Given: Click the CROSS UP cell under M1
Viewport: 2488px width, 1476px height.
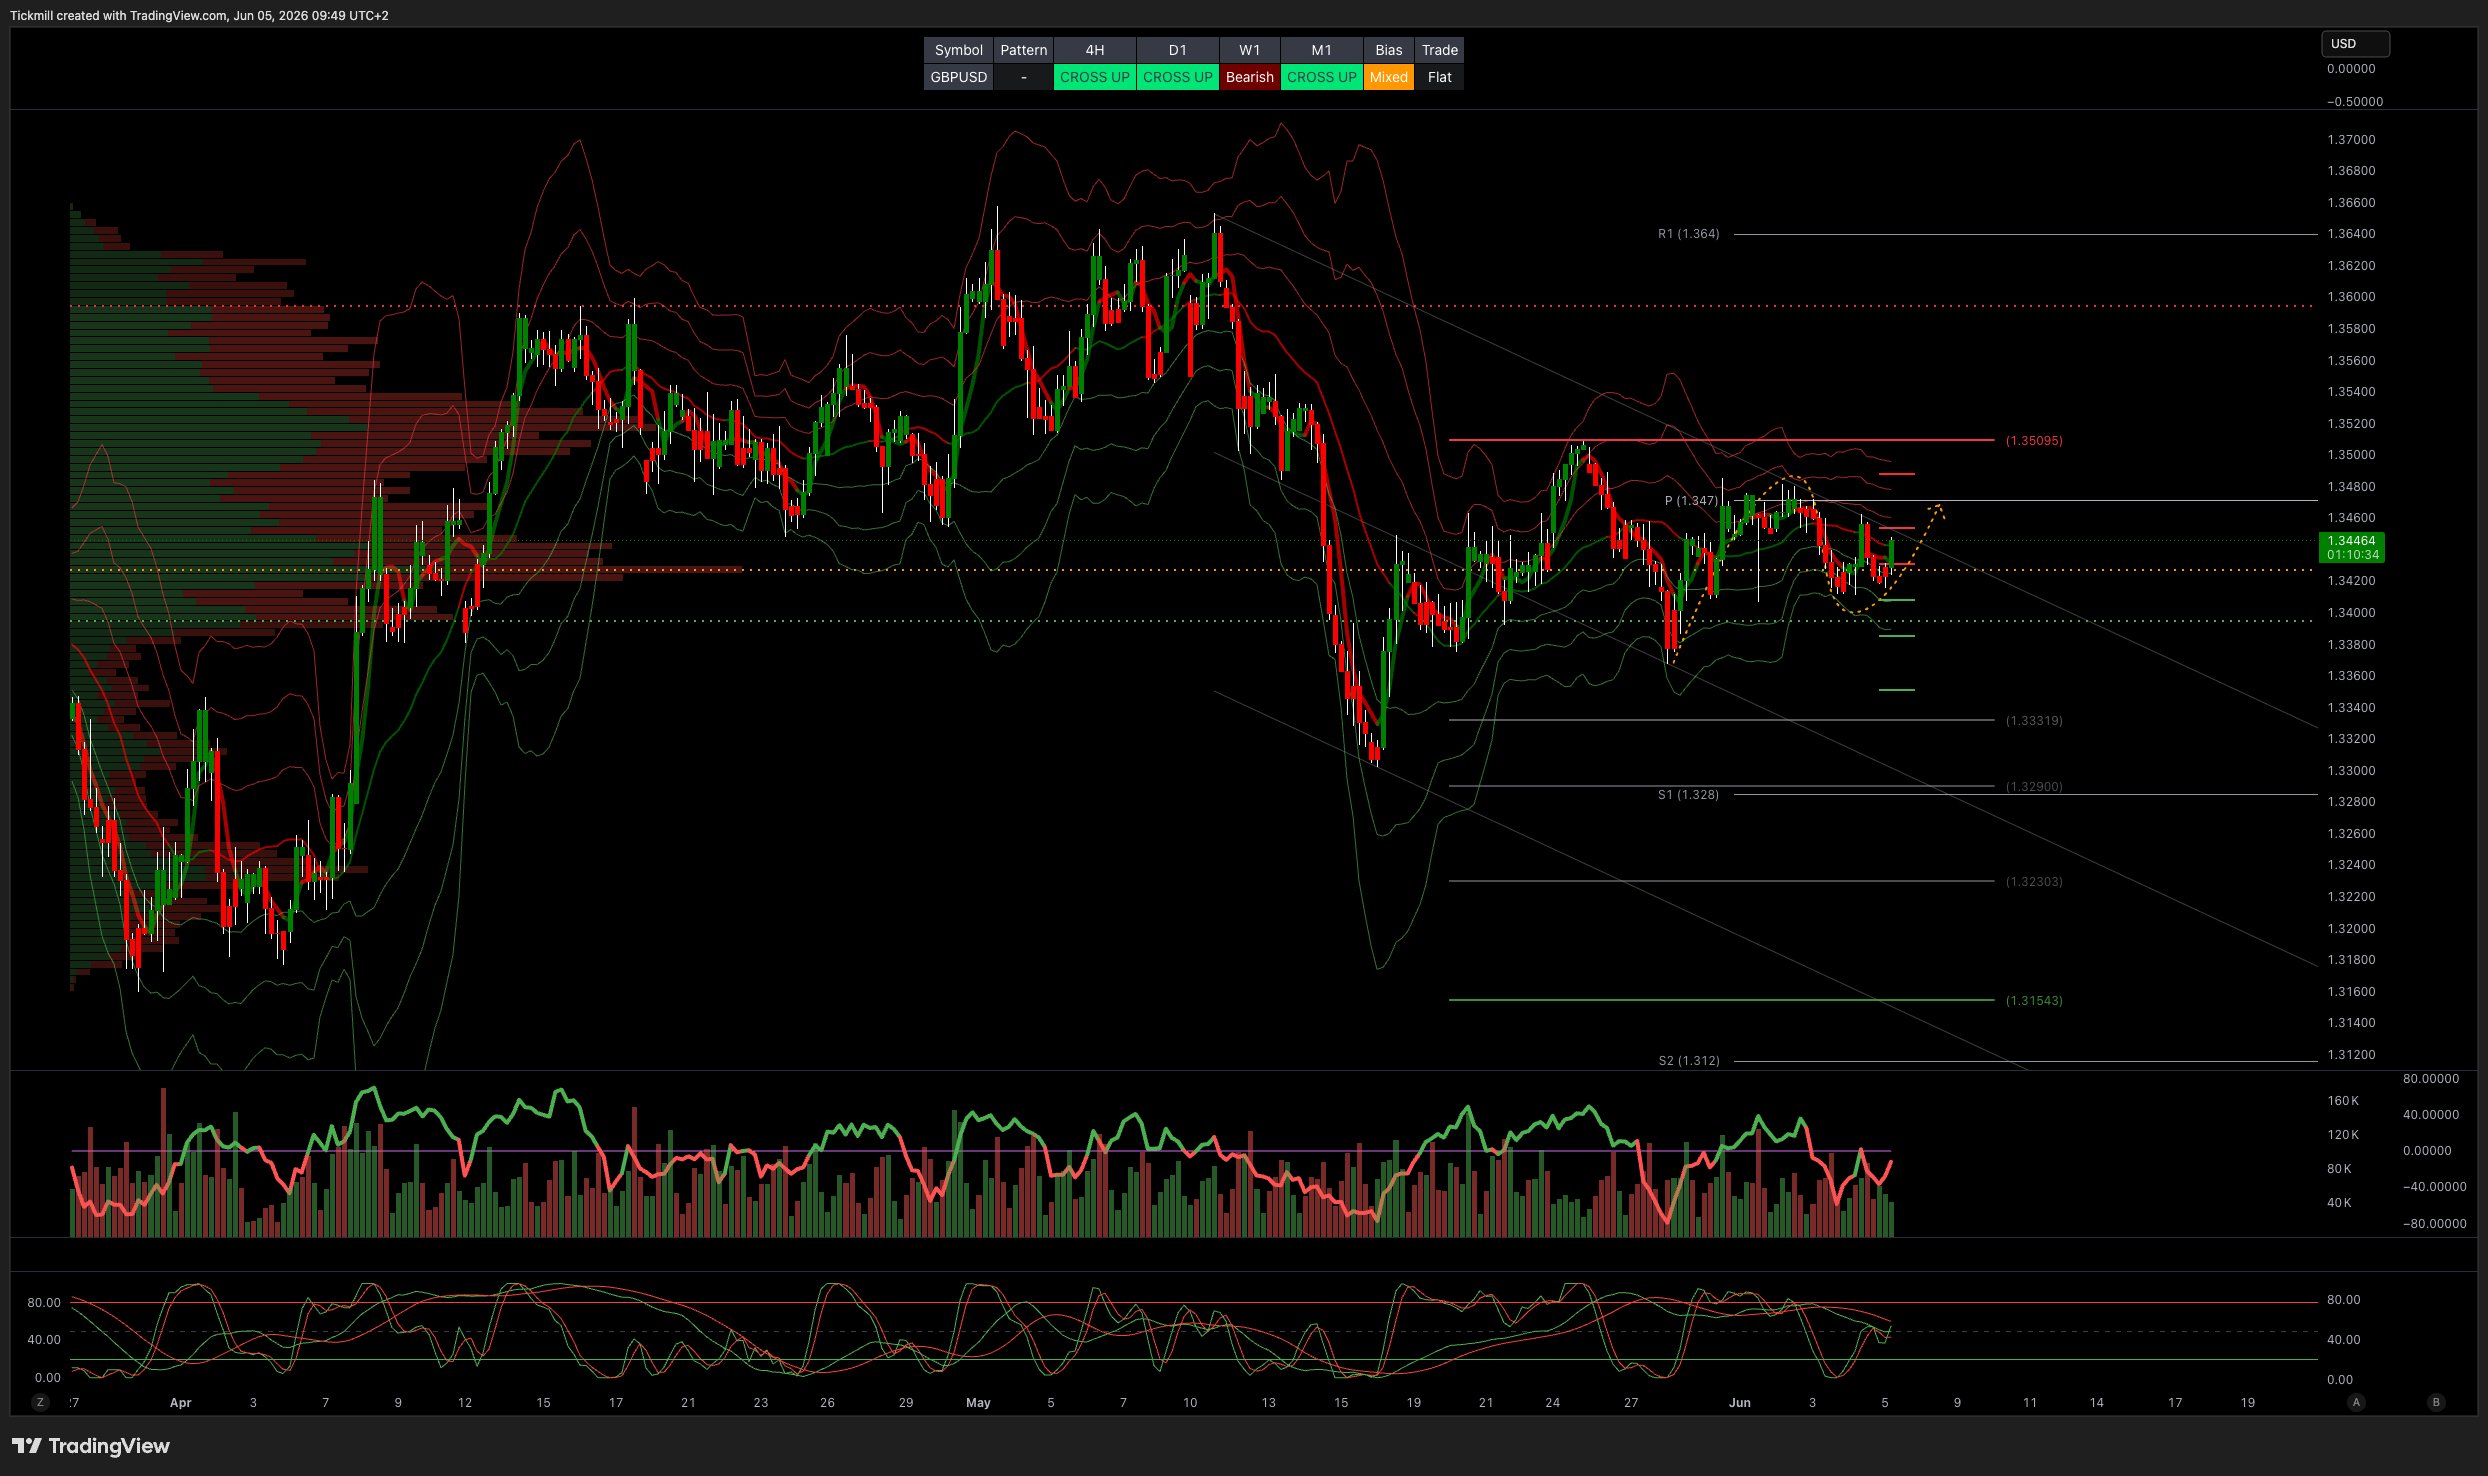Looking at the screenshot, I should pos(1321,77).
